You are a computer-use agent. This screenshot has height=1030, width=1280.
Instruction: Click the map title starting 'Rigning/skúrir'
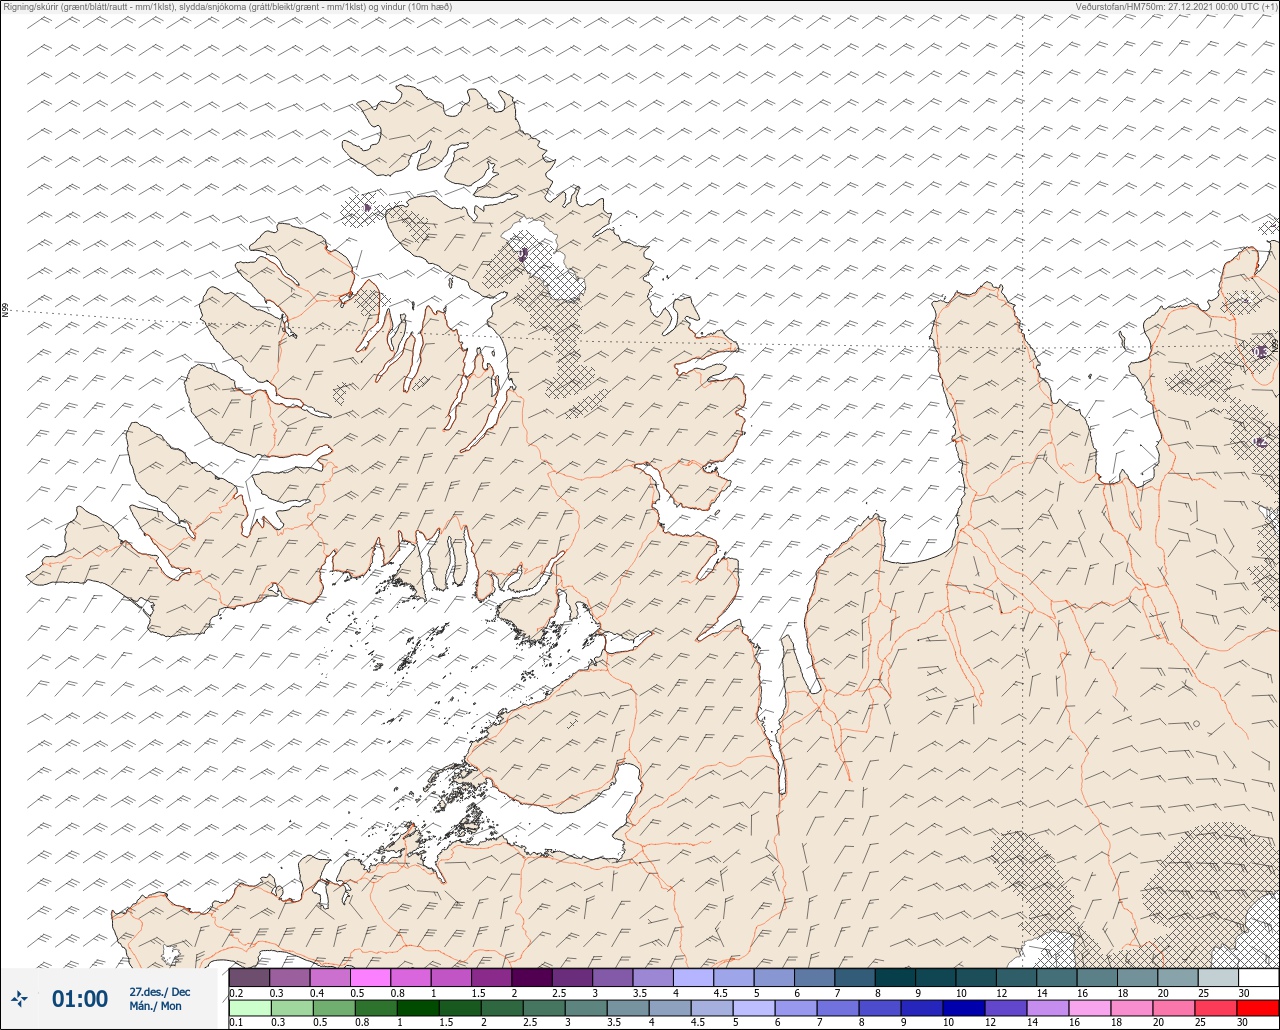[x=226, y=6]
